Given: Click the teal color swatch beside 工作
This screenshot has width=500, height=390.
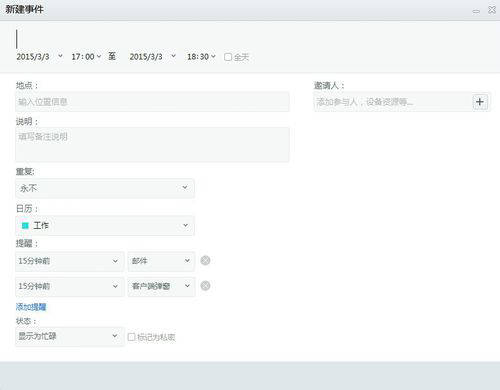Looking at the screenshot, I should tap(25, 226).
